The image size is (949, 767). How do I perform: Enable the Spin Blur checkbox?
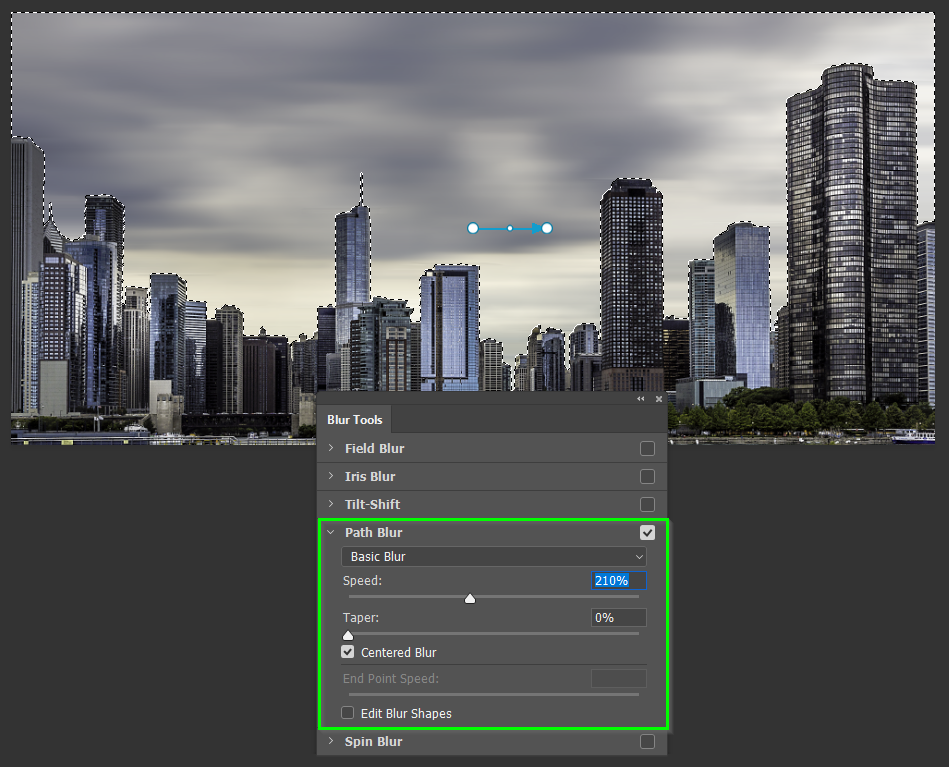point(648,742)
